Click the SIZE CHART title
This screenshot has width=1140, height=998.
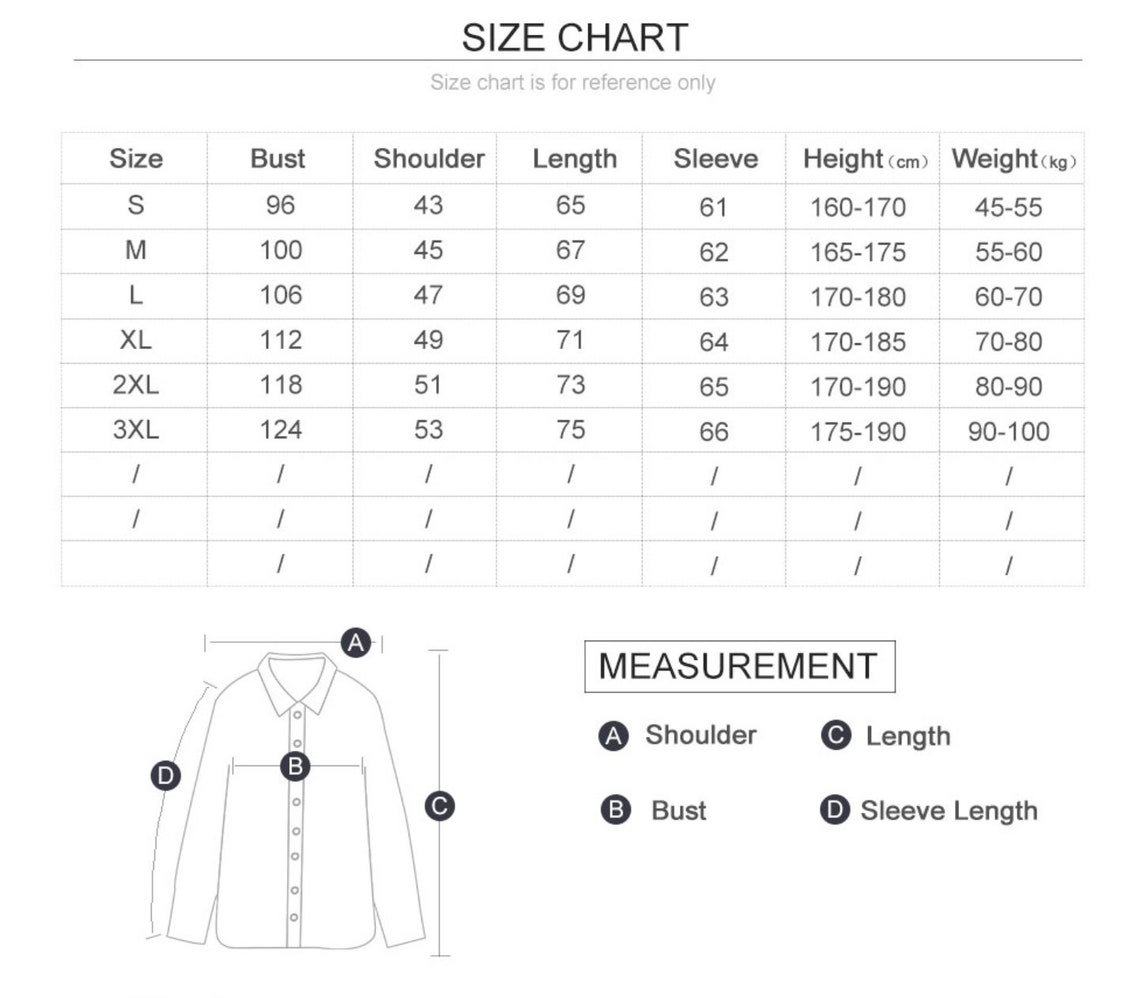[x=574, y=38]
